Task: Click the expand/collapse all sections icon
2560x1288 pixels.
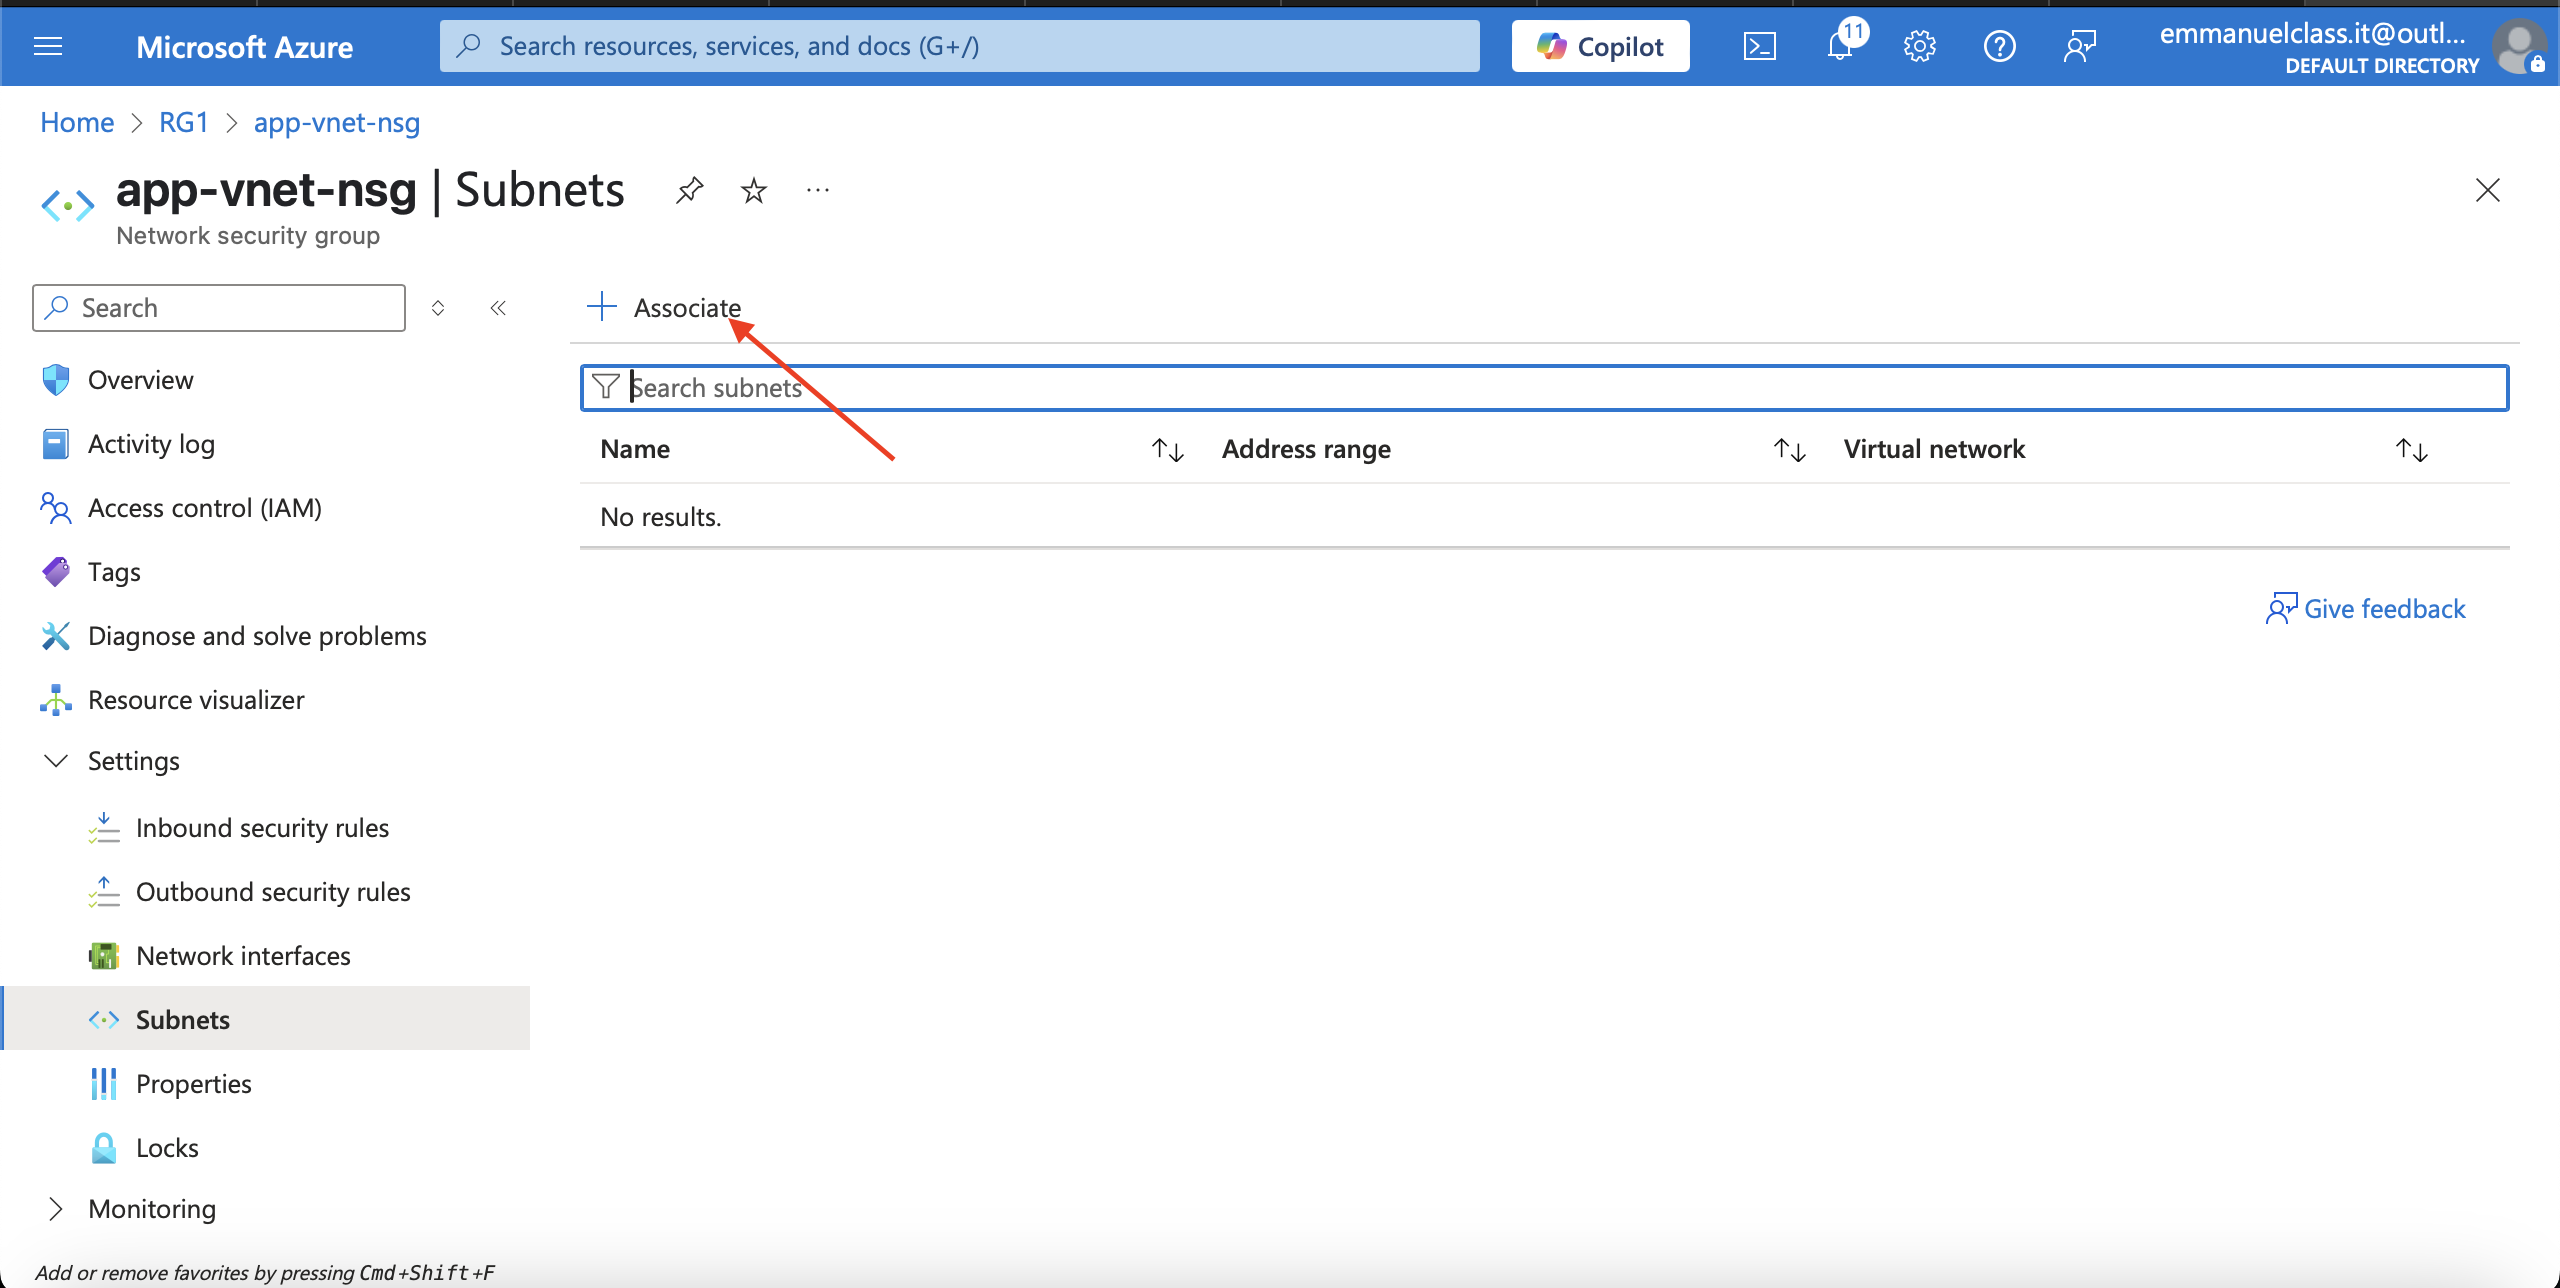Action: tap(438, 308)
